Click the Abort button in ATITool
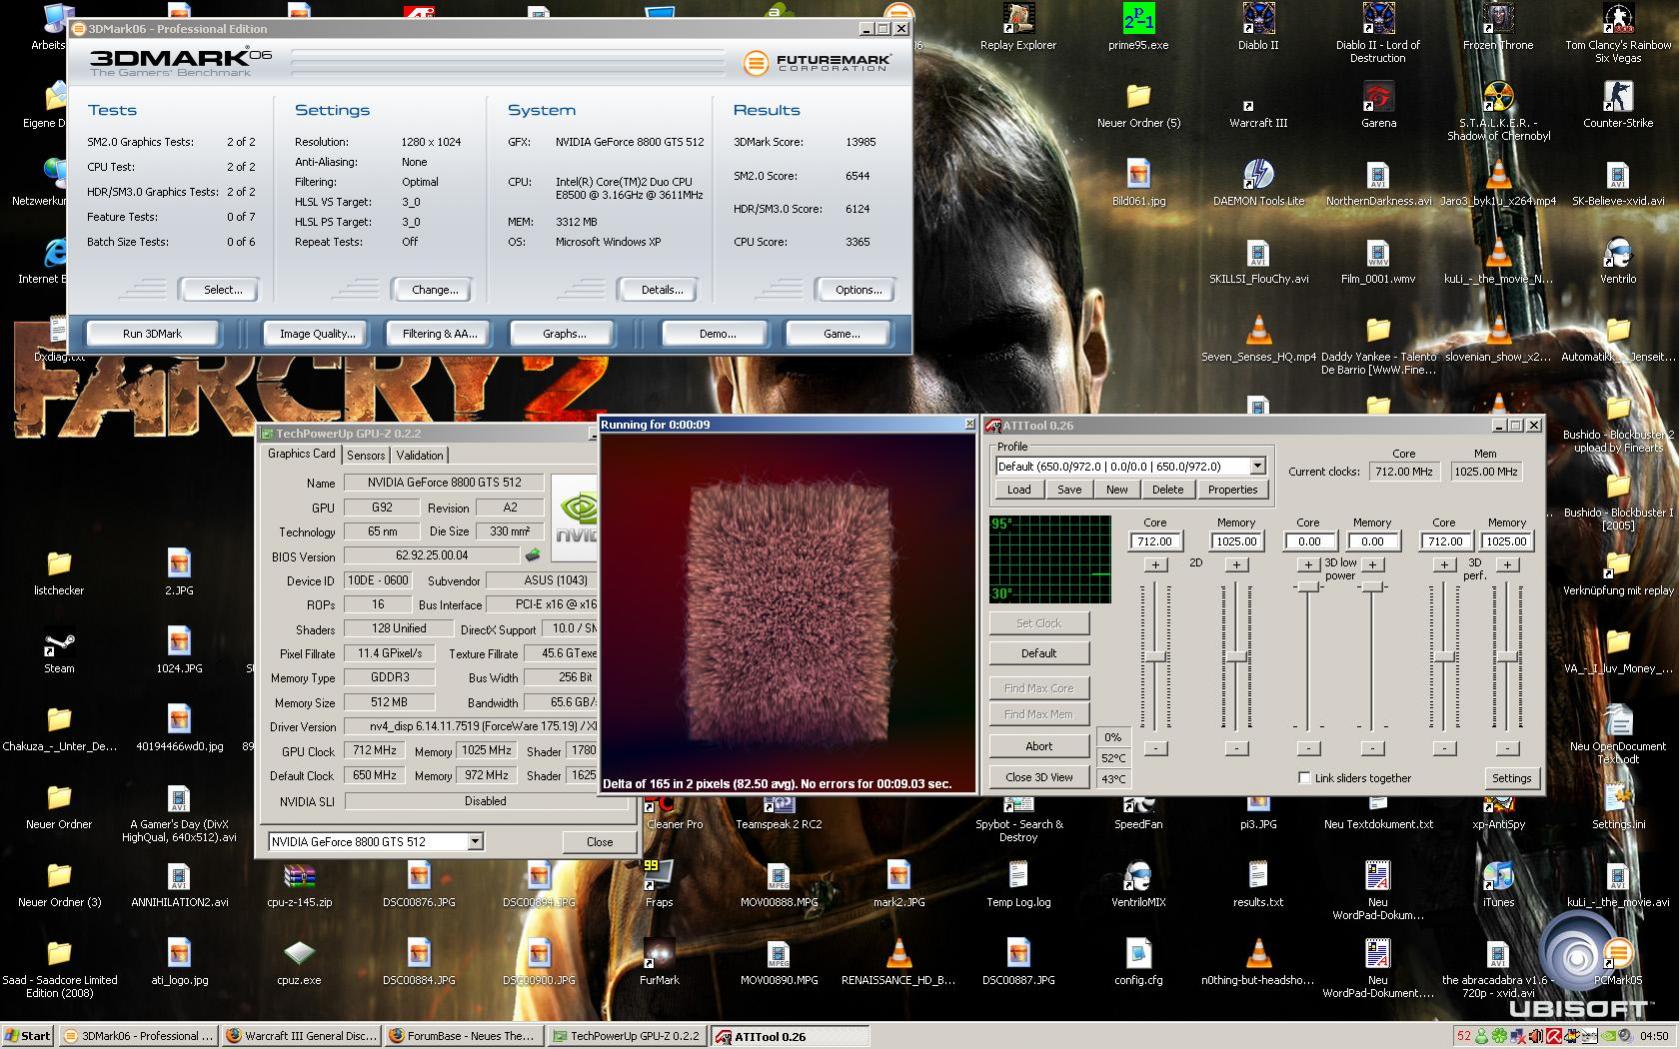The image size is (1679, 1049). pyautogui.click(x=1038, y=746)
